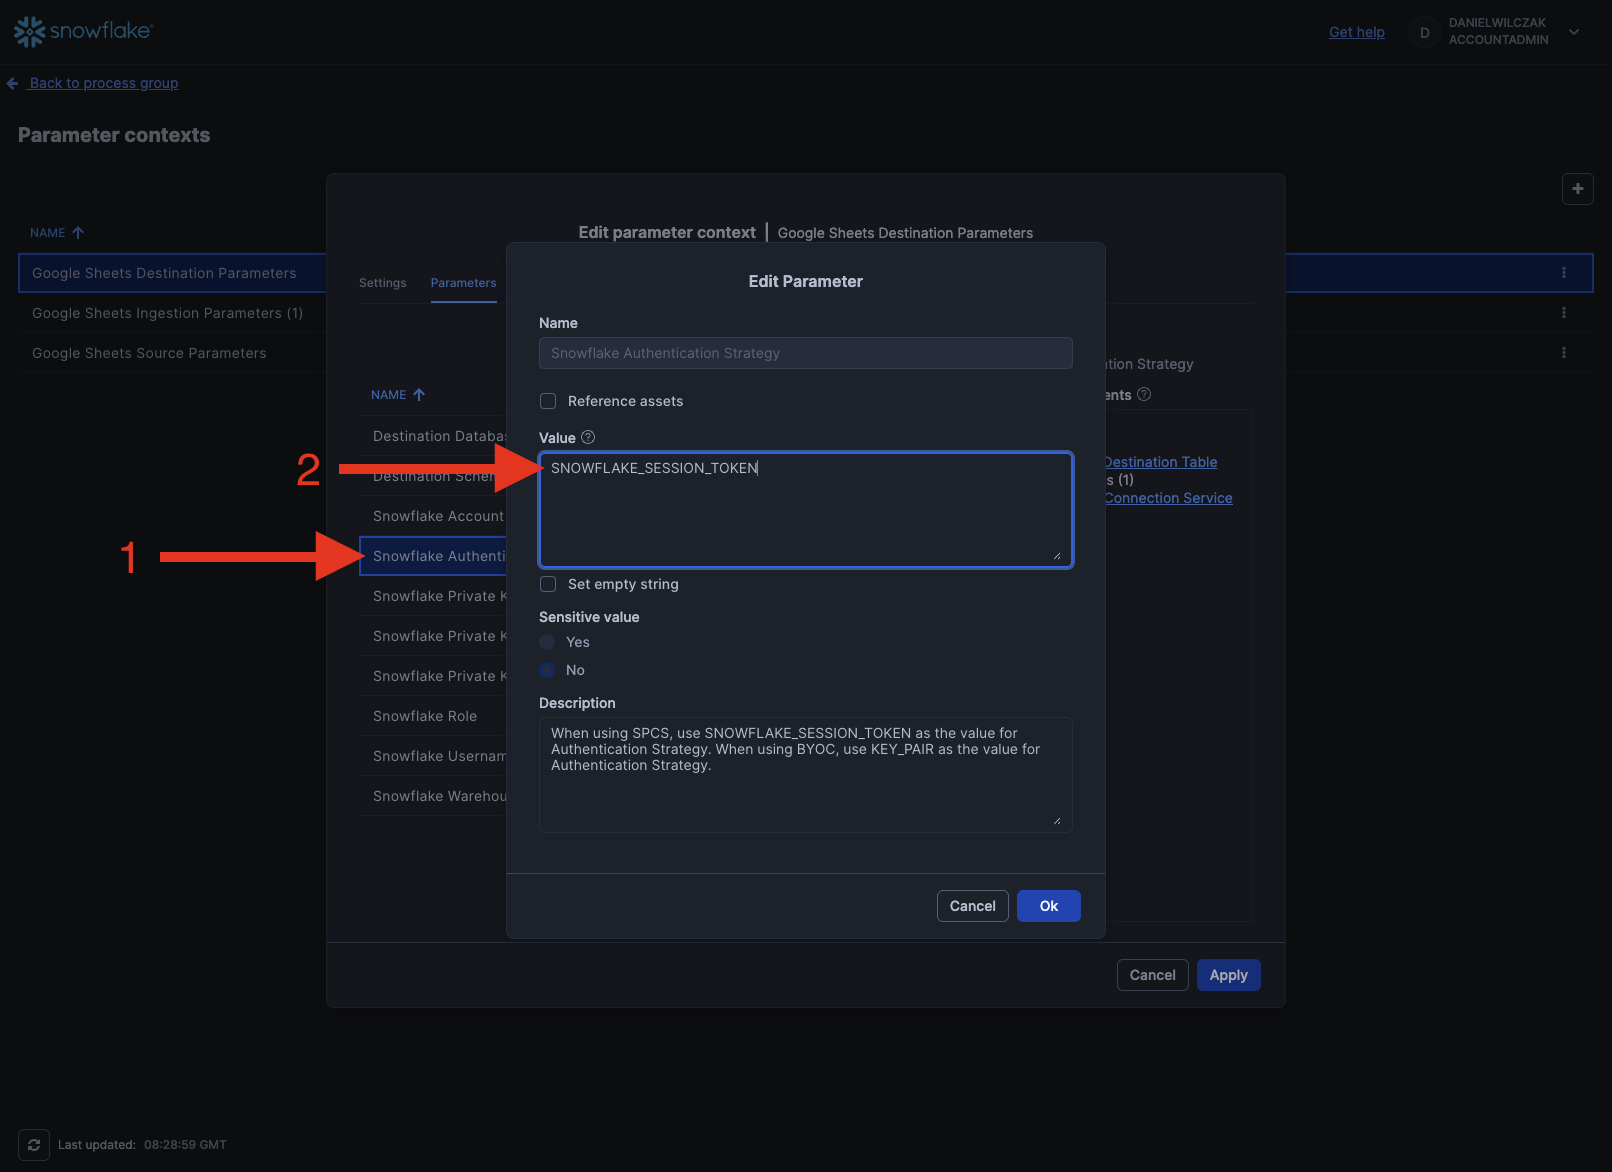
Task: Click the help icon next to Value label
Action: coord(588,438)
